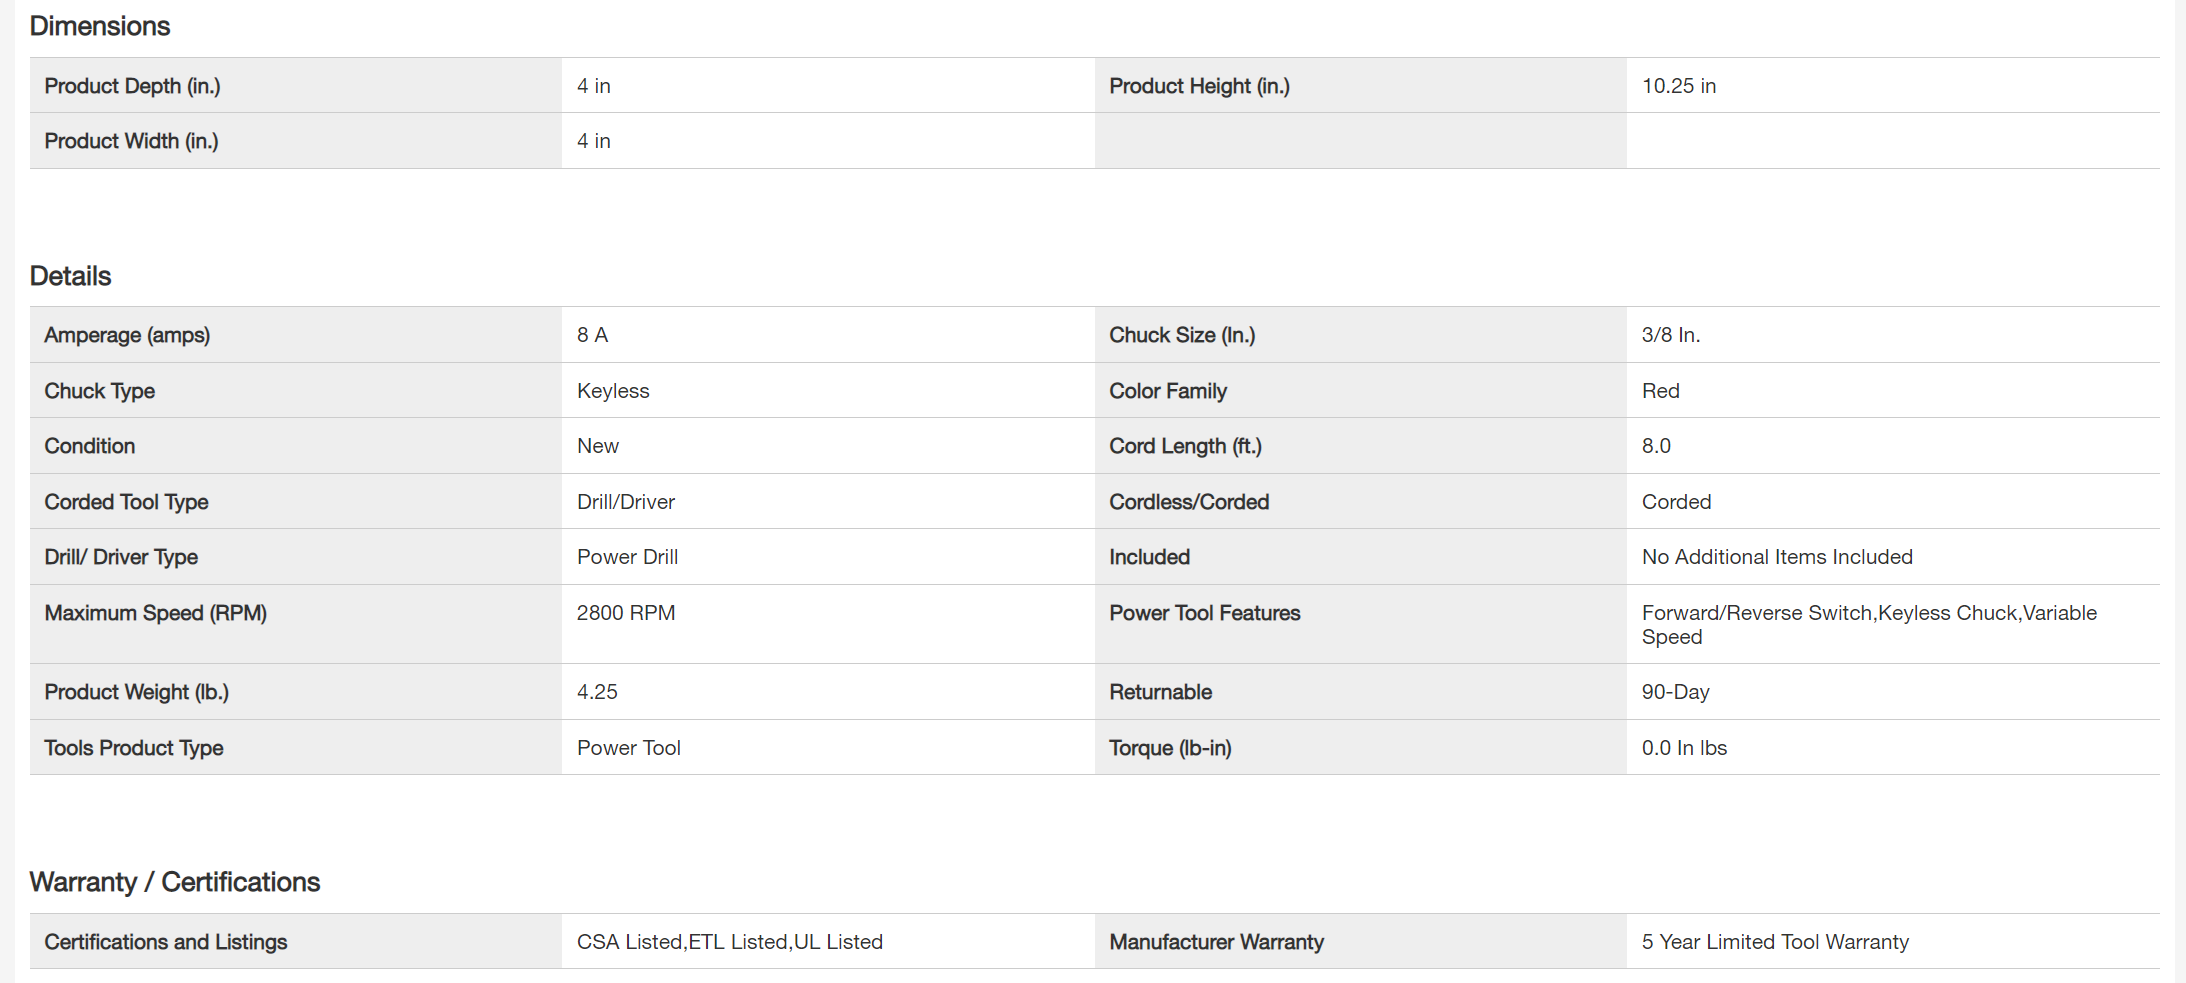Image resolution: width=2186 pixels, height=983 pixels.
Task: Click the Dimensions section heading
Action: (x=100, y=26)
